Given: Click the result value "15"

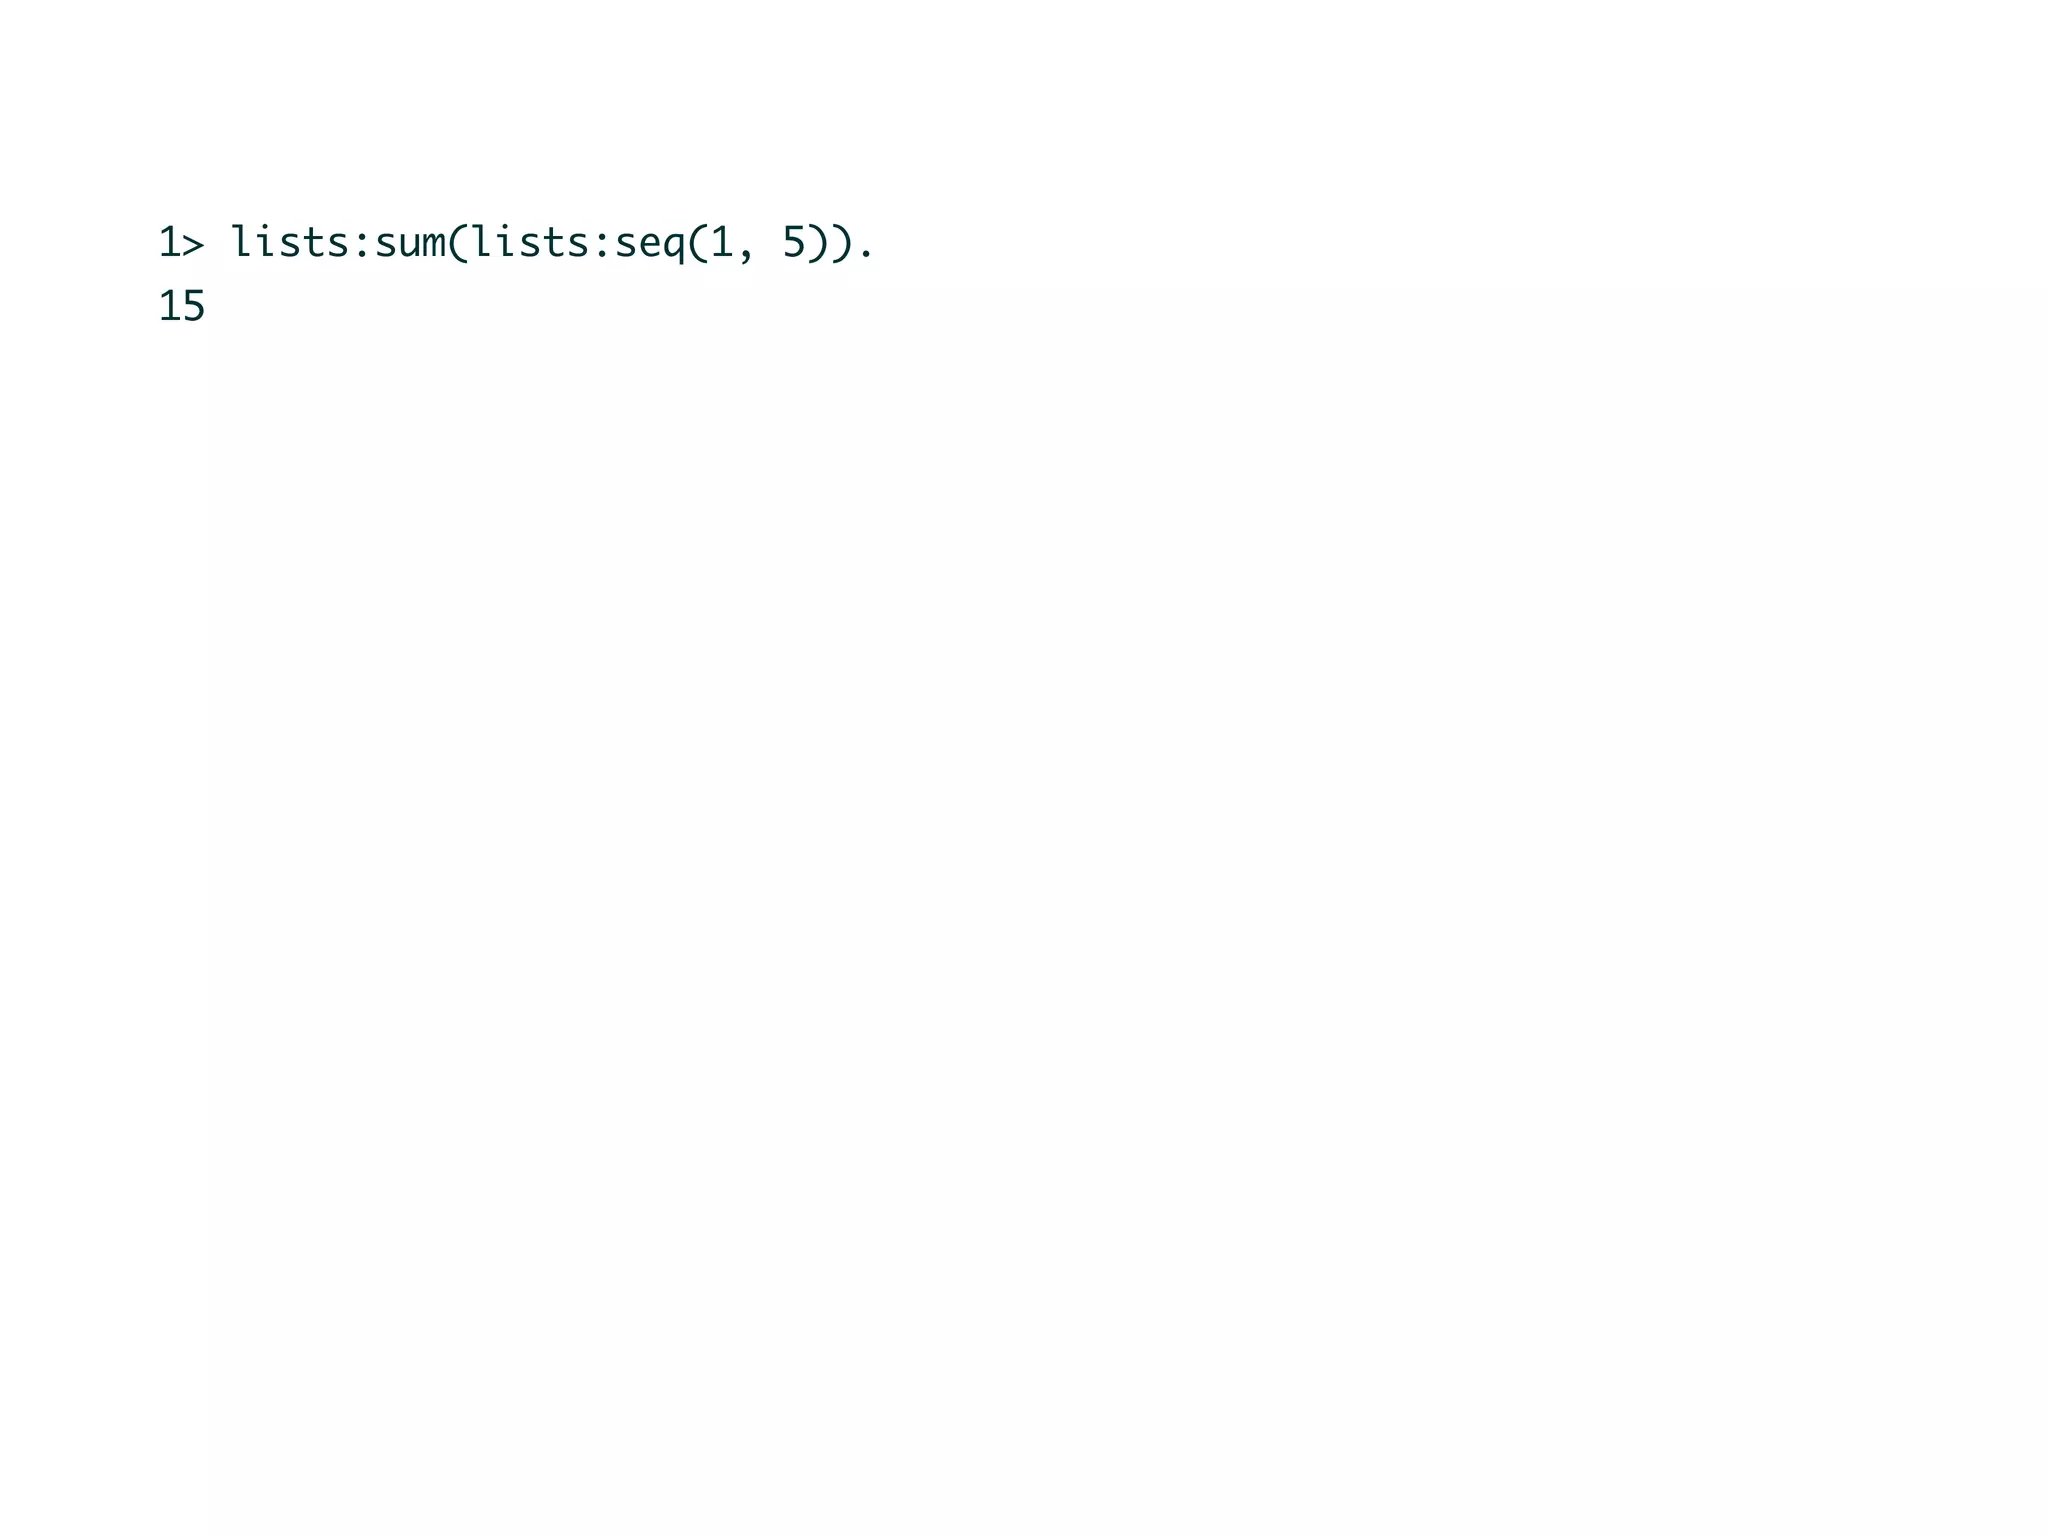Looking at the screenshot, I should (x=182, y=306).
